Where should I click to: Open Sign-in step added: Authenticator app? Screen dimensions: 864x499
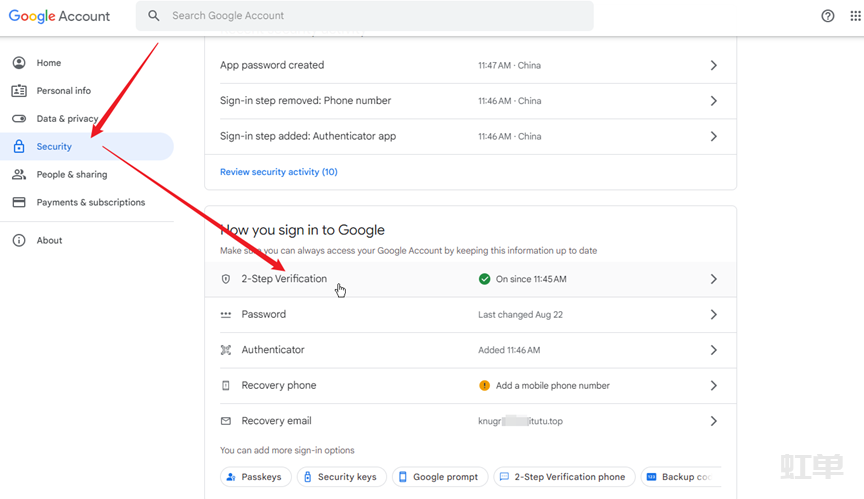click(x=471, y=136)
